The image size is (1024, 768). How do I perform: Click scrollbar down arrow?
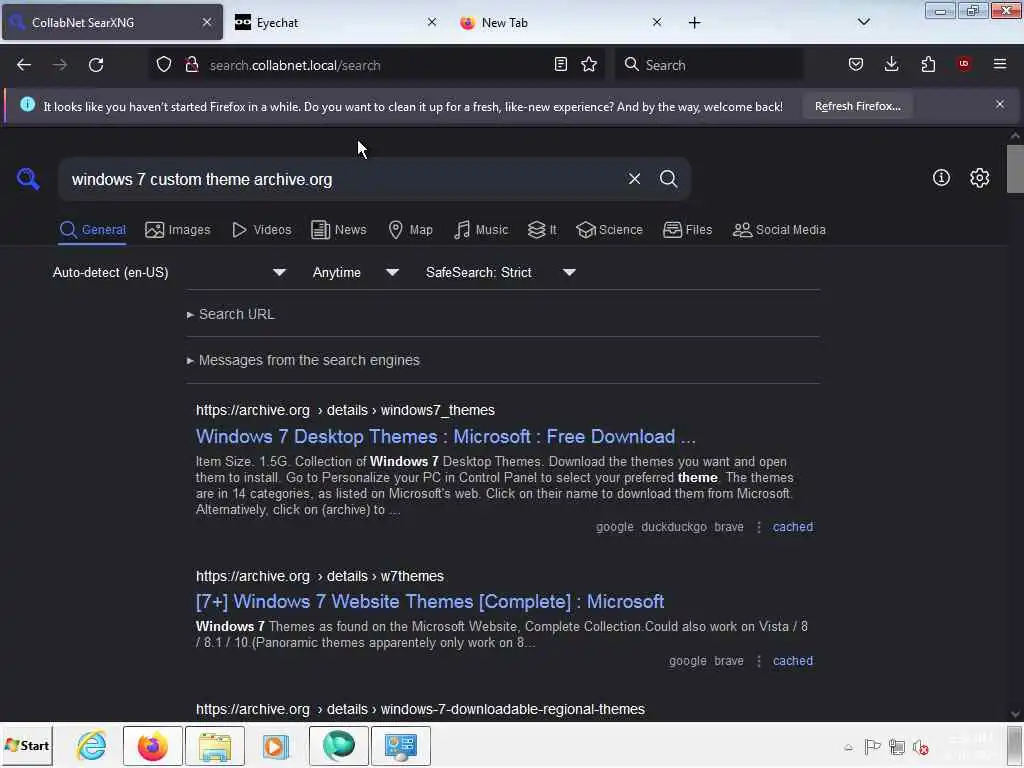1015,714
